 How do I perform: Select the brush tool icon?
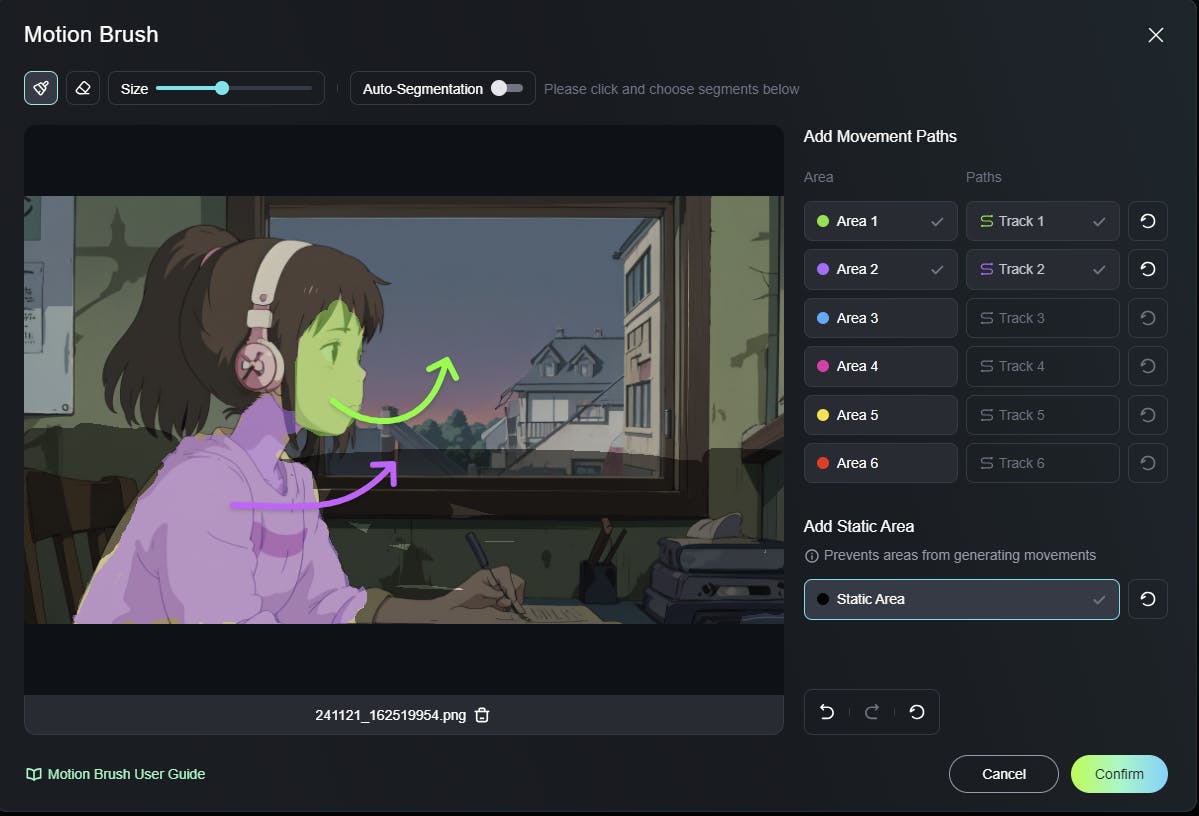pos(41,88)
